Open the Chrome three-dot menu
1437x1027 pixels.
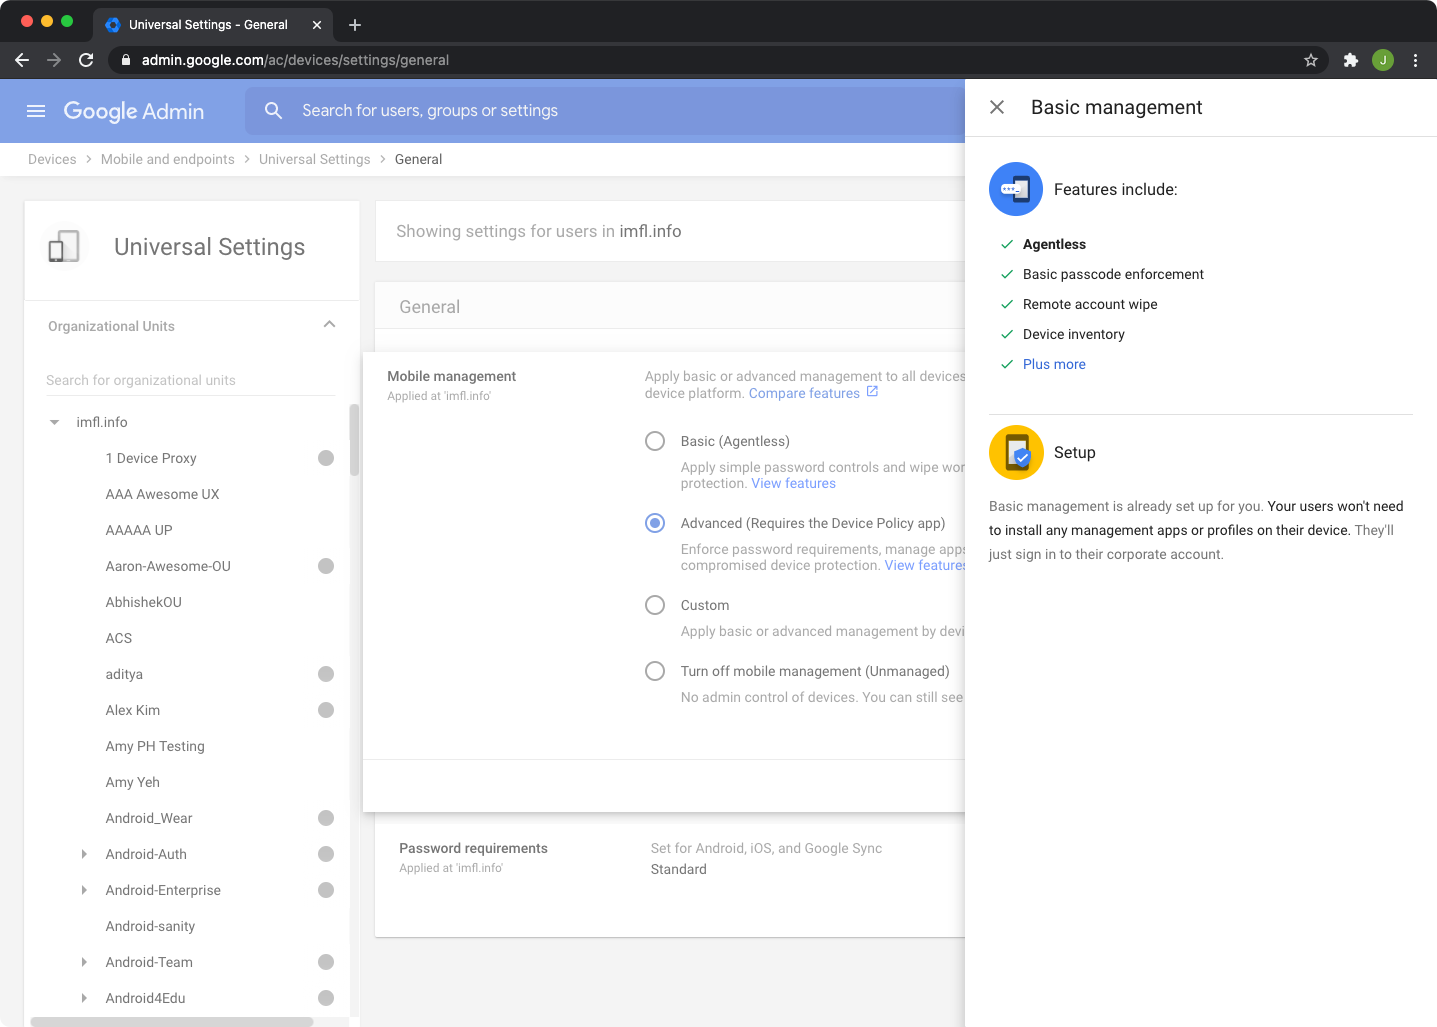[1415, 60]
